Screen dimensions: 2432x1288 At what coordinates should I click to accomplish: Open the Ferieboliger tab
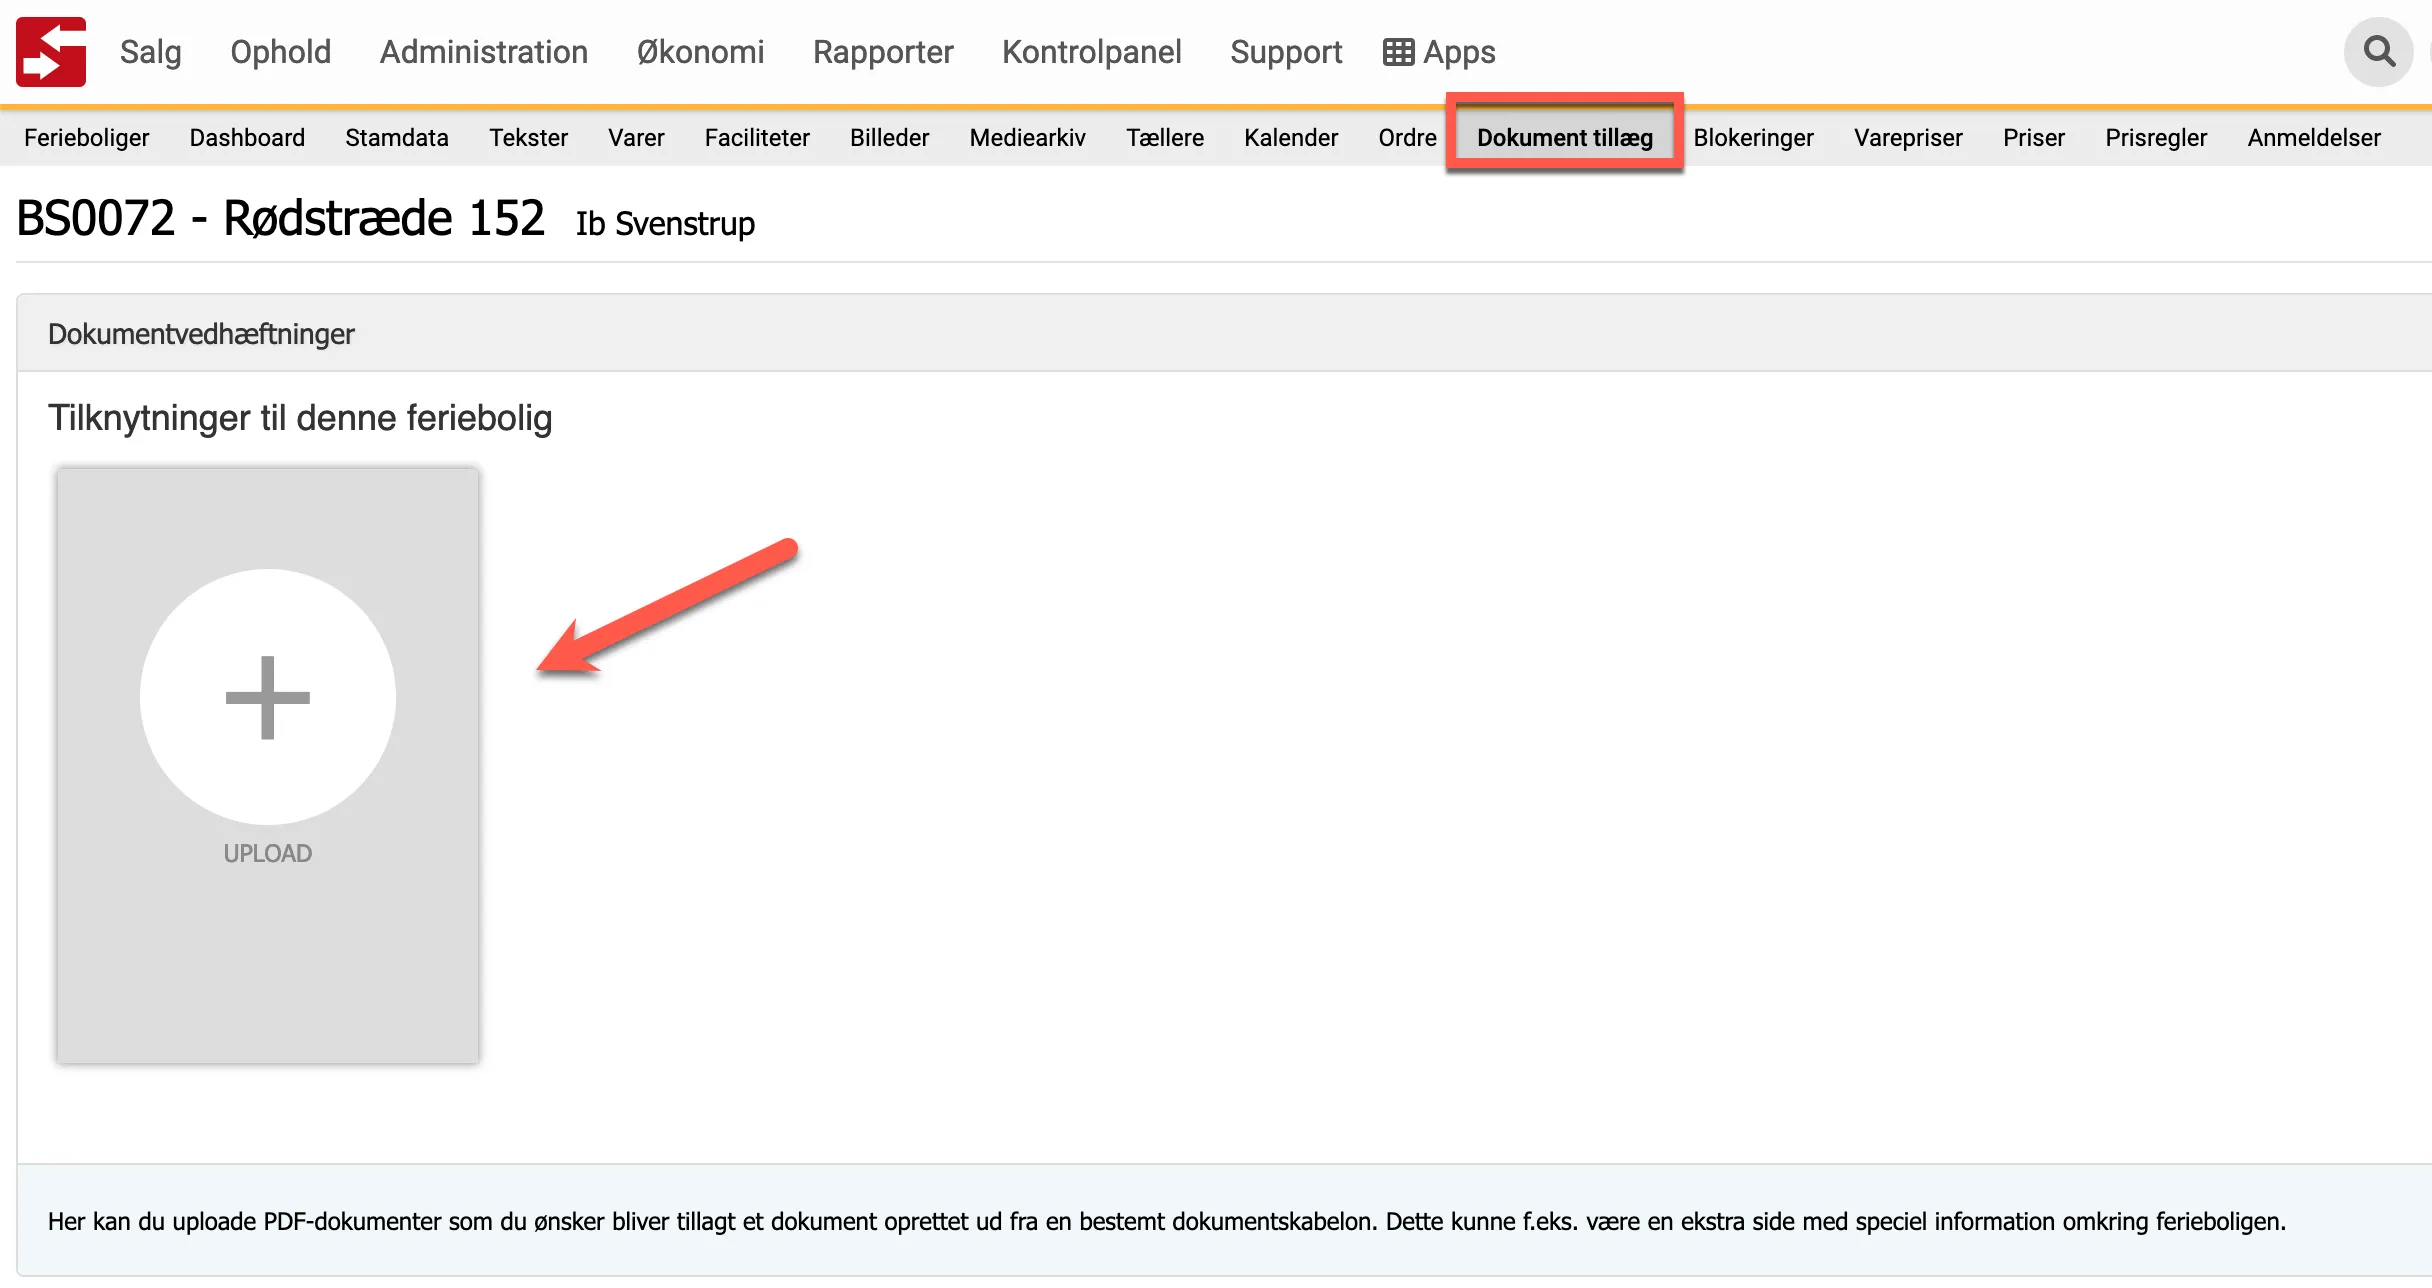click(86, 137)
